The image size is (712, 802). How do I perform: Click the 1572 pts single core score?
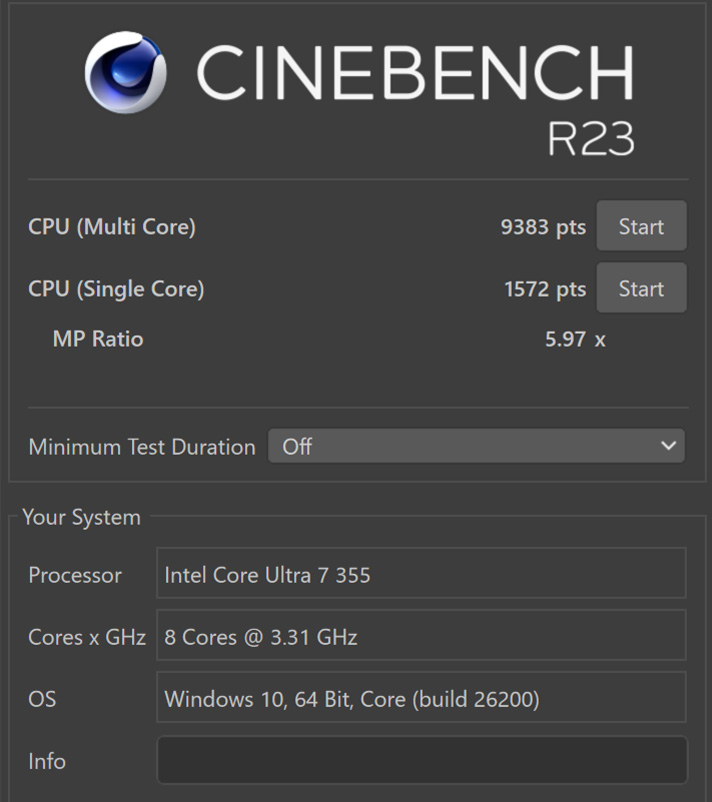click(x=545, y=289)
